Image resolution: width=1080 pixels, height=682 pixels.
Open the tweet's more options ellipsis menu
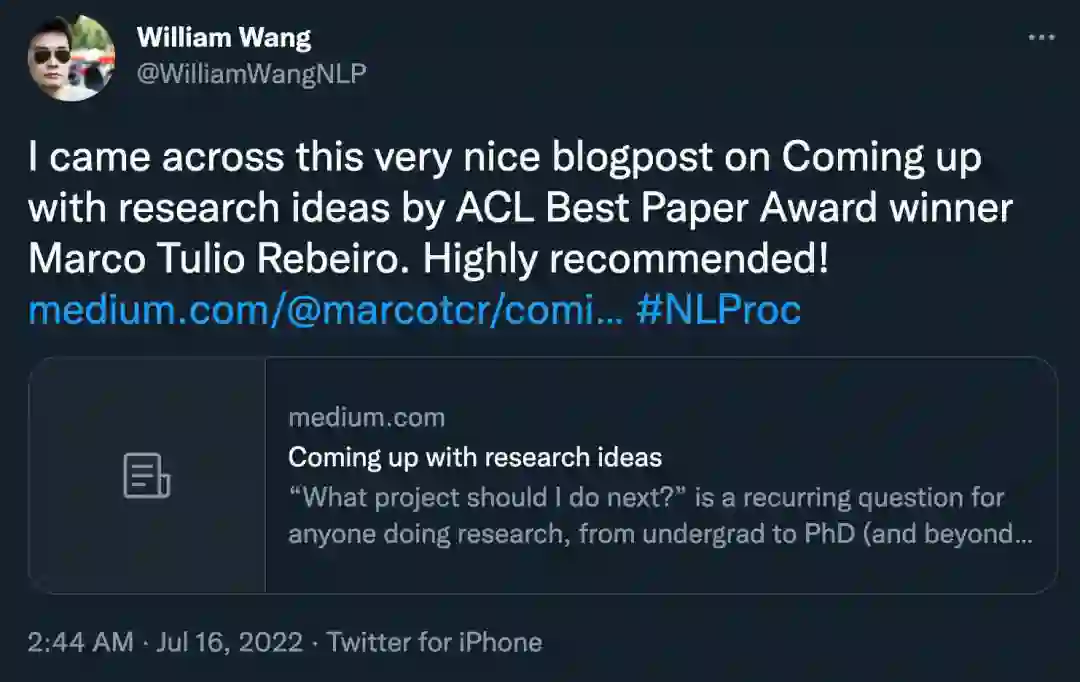[x=1041, y=38]
